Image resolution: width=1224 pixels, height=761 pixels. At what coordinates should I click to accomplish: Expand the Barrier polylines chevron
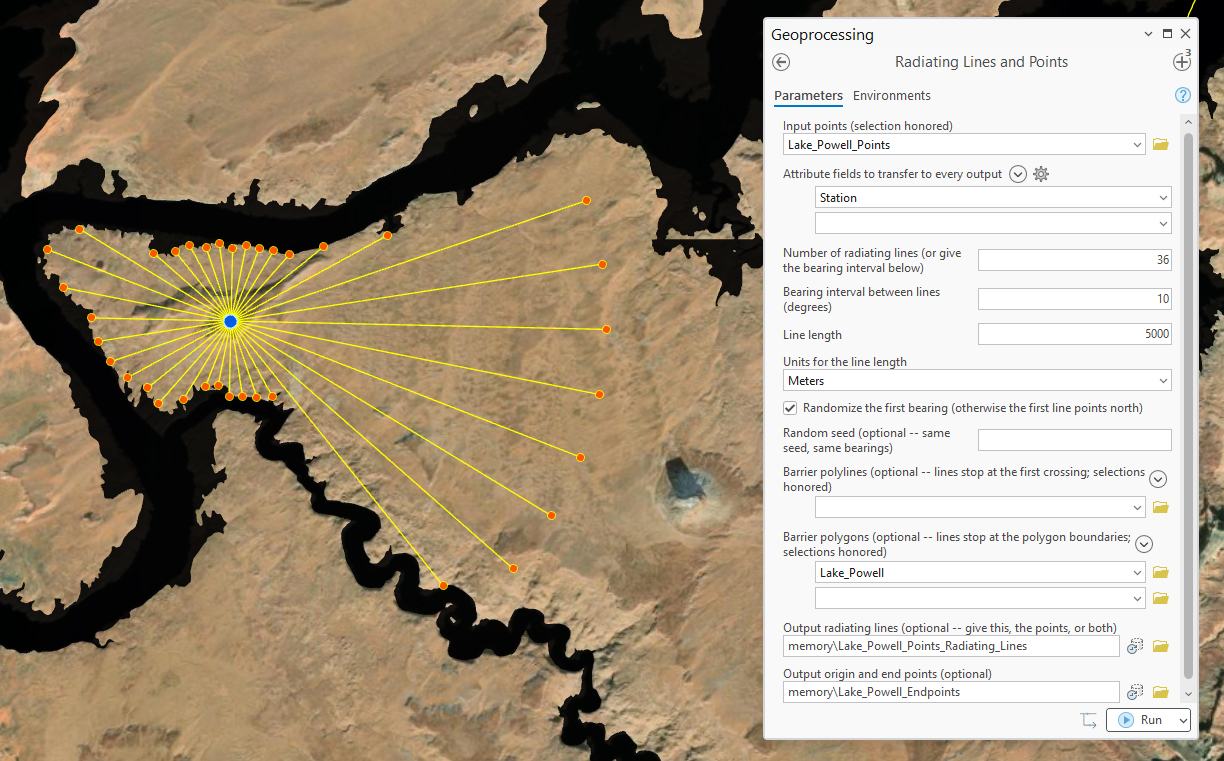tap(1158, 479)
